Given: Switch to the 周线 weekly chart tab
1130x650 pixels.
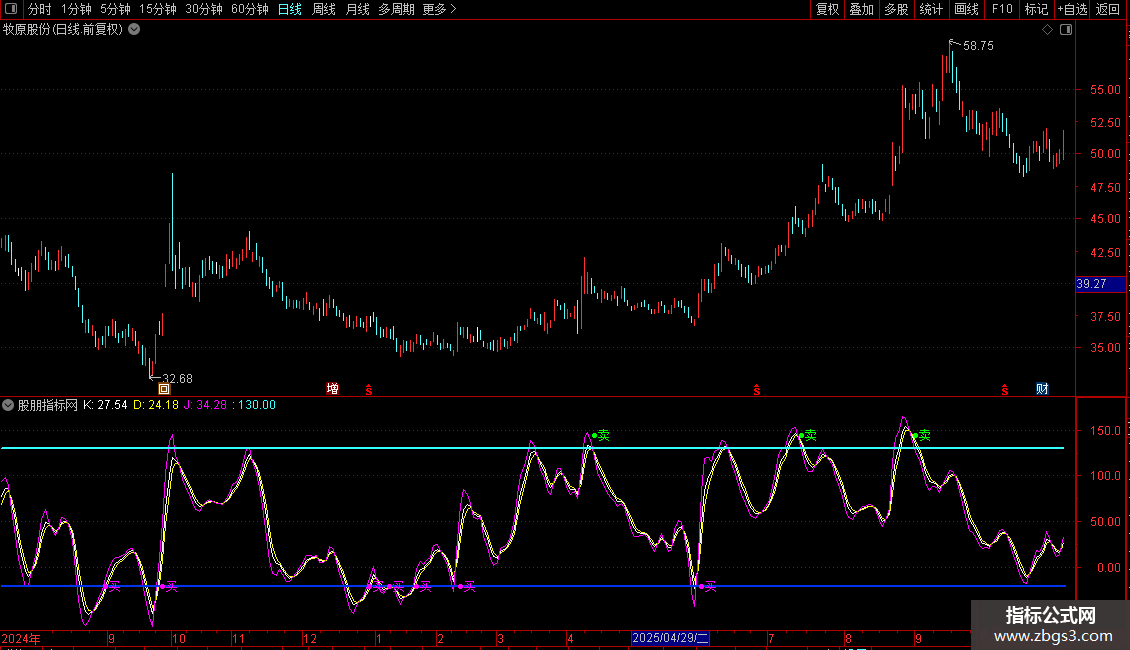Looking at the screenshot, I should (324, 9).
